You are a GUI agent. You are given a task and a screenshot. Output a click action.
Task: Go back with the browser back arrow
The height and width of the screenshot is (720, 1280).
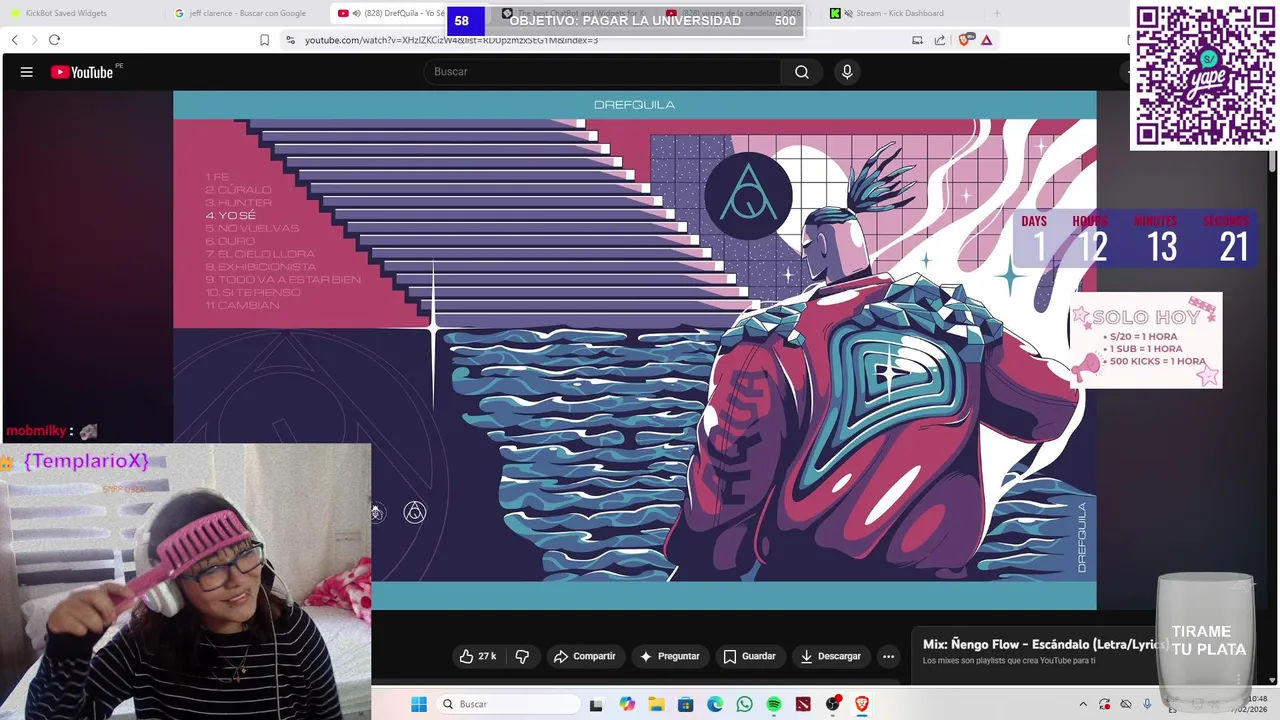(14, 40)
